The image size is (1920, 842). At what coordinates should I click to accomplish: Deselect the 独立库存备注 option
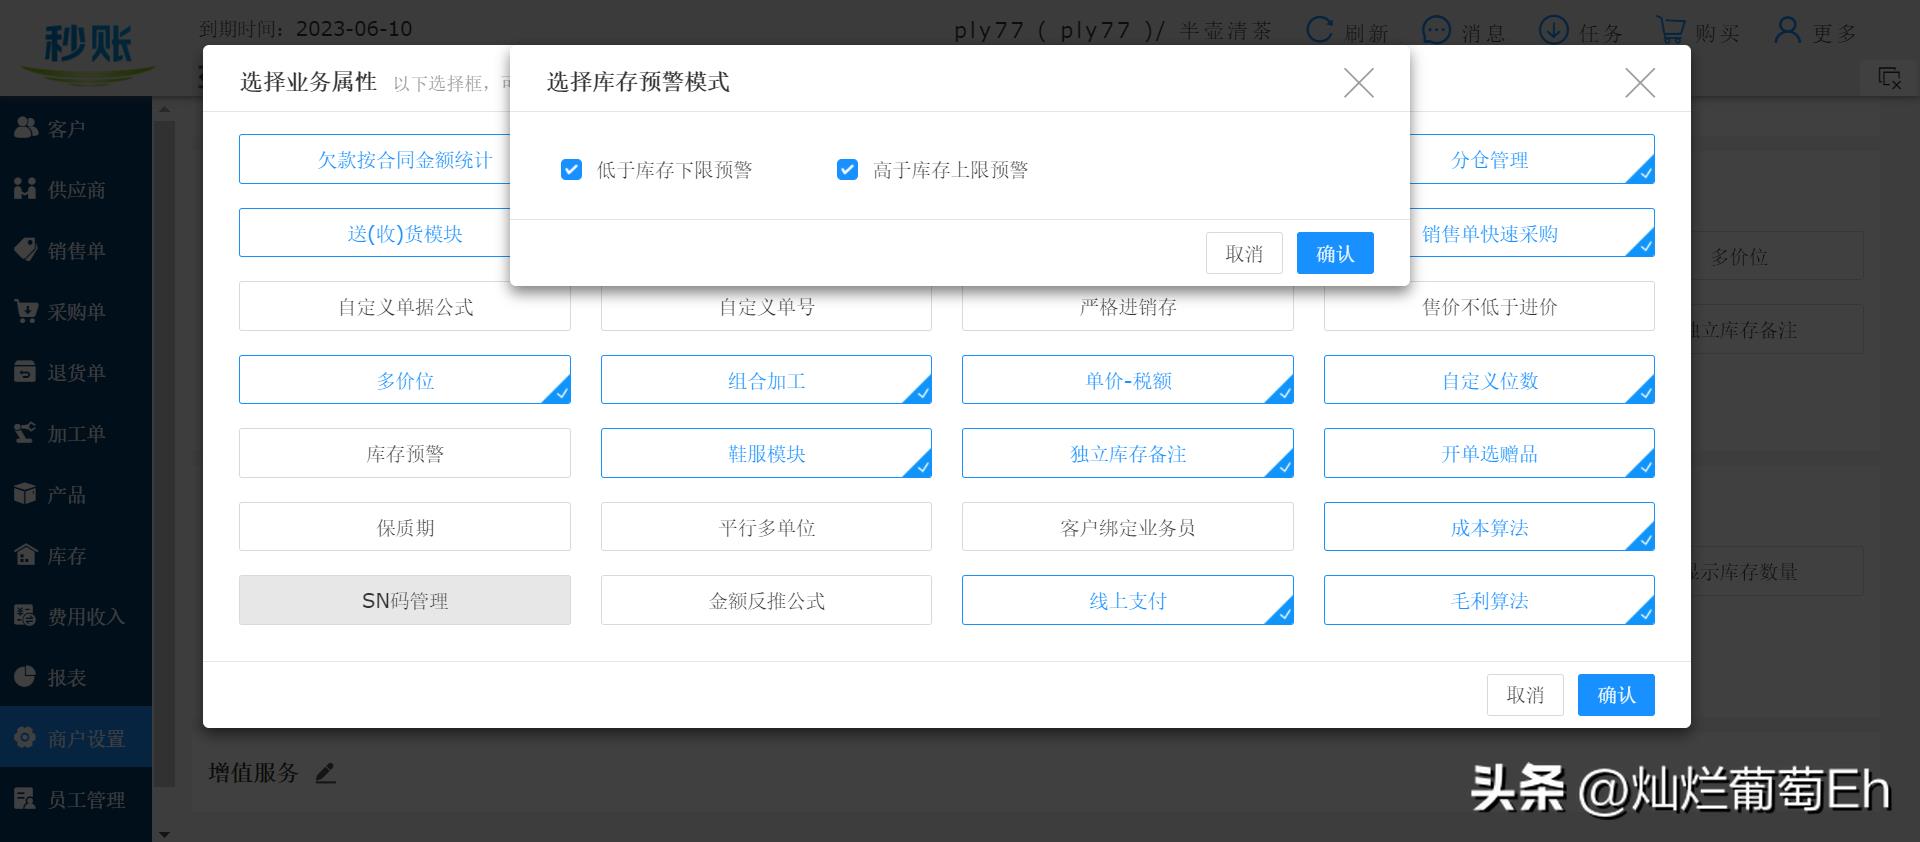click(1128, 453)
